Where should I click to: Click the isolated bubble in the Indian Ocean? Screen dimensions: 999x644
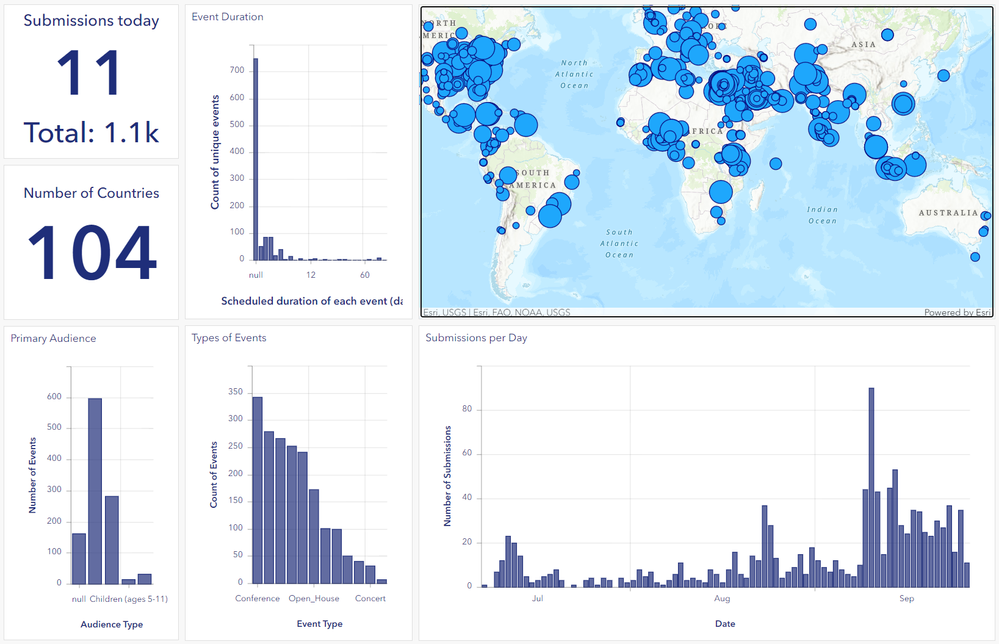click(774, 165)
